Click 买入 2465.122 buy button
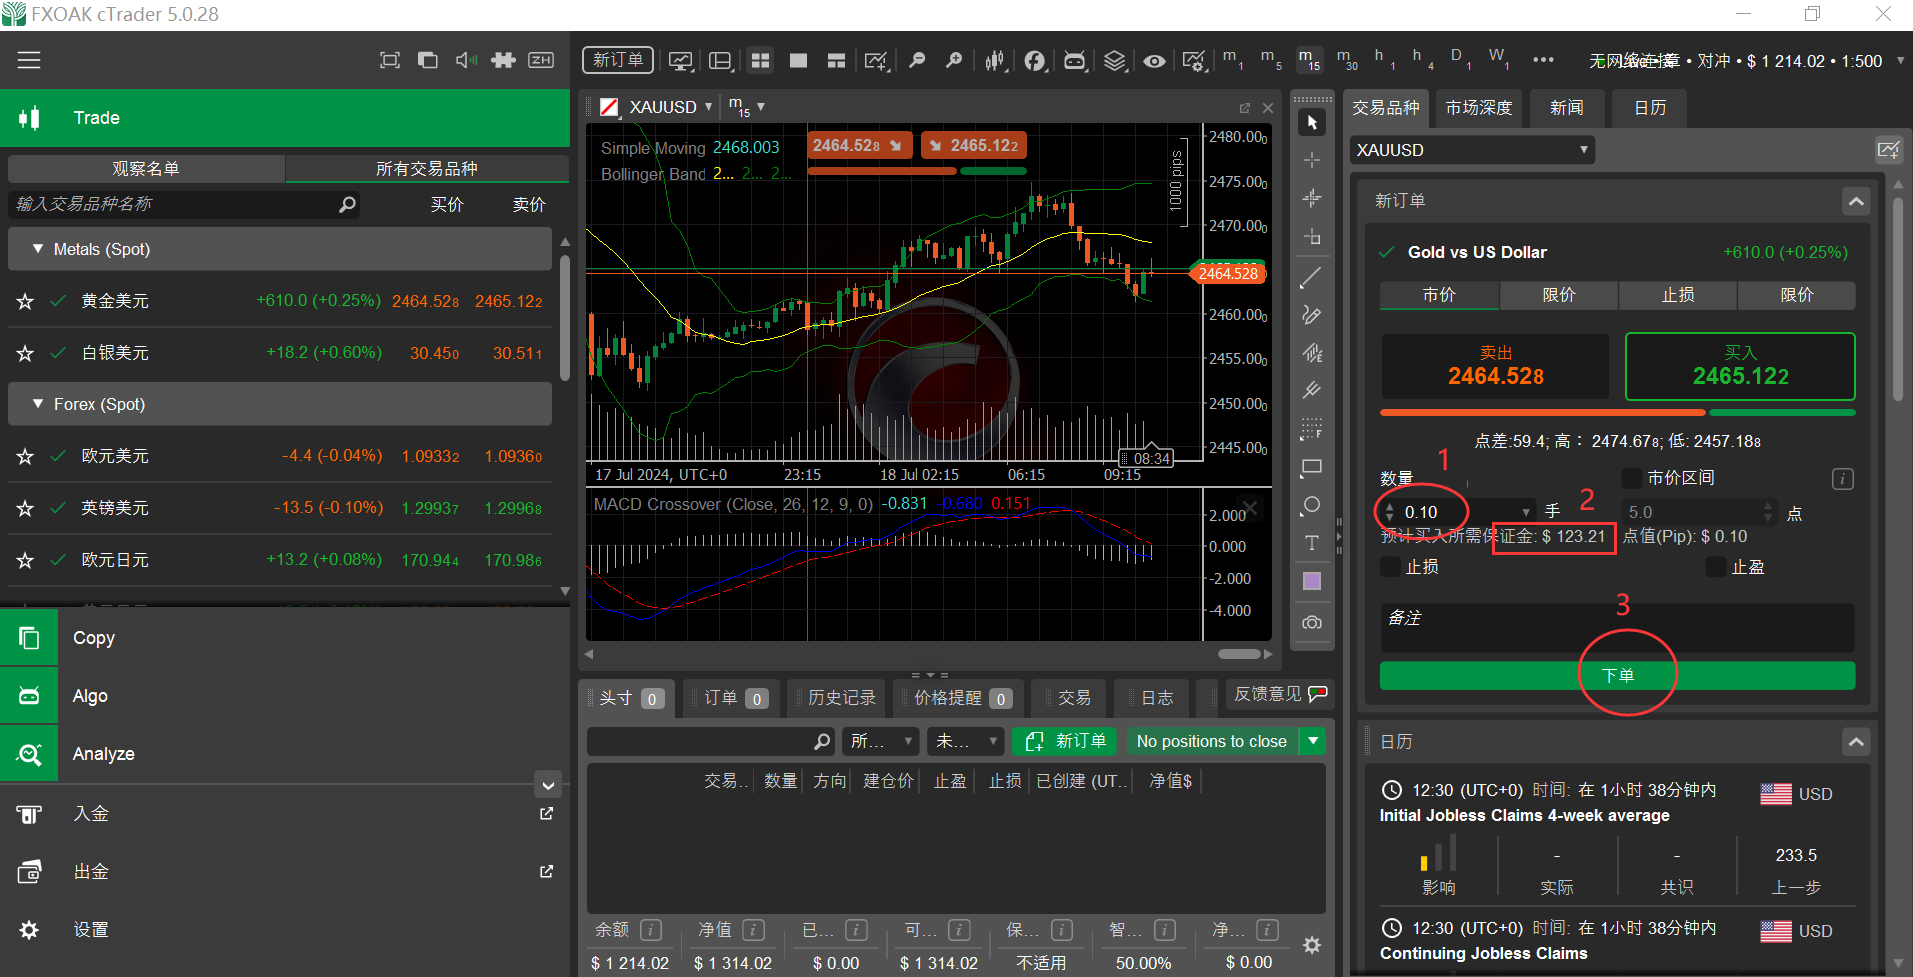Image resolution: width=1913 pixels, height=977 pixels. click(x=1740, y=366)
